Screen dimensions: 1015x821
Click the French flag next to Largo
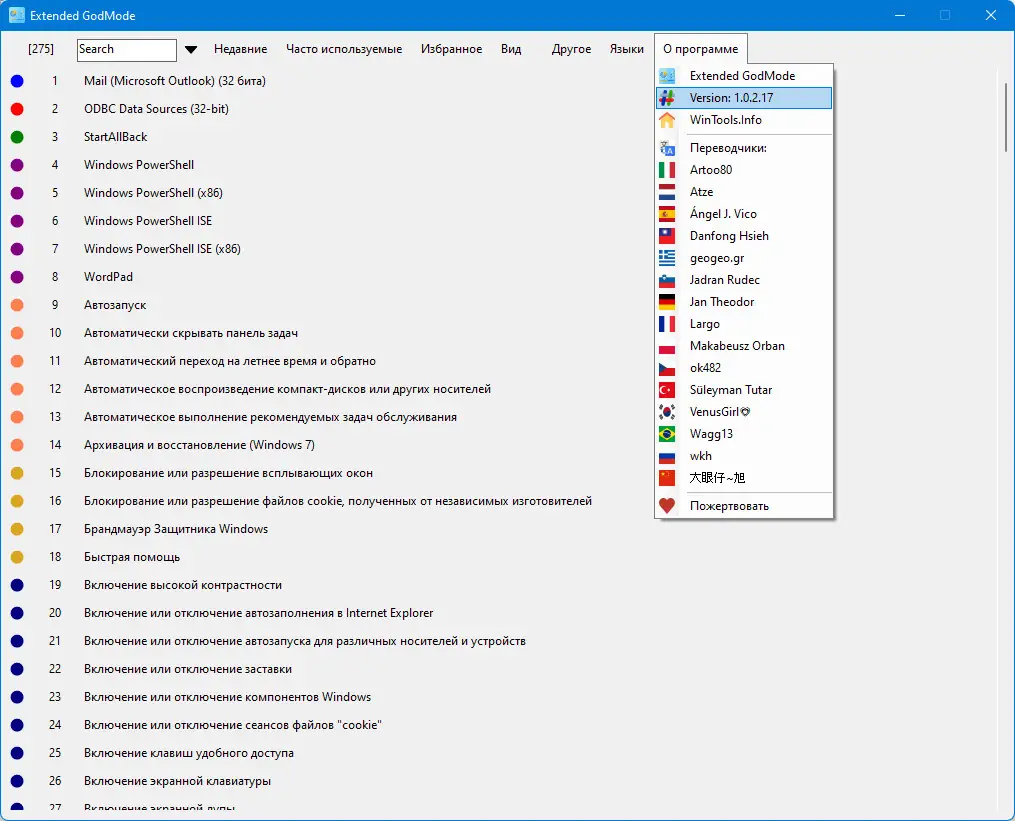click(667, 324)
